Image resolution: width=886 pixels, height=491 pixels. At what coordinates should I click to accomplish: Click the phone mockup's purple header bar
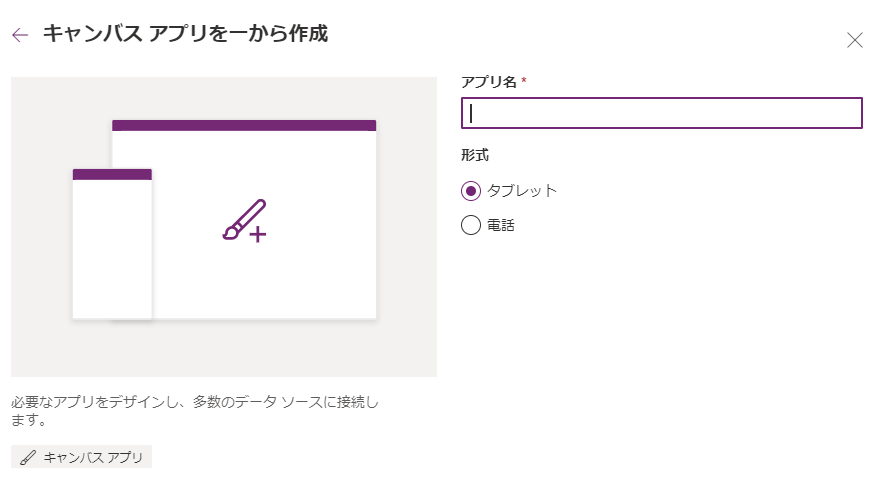click(x=112, y=174)
